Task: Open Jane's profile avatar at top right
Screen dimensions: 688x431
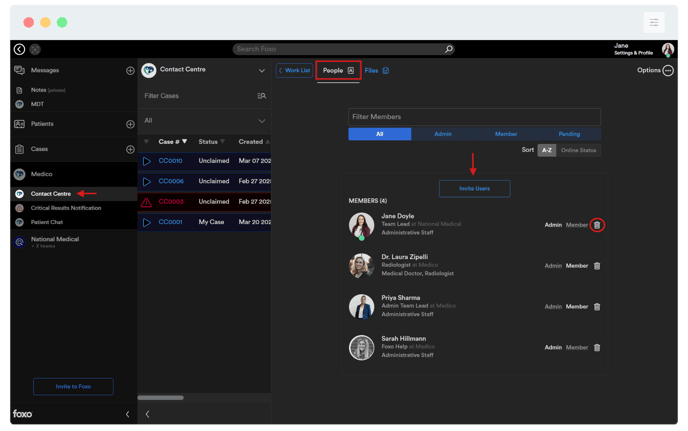Action: (x=668, y=50)
